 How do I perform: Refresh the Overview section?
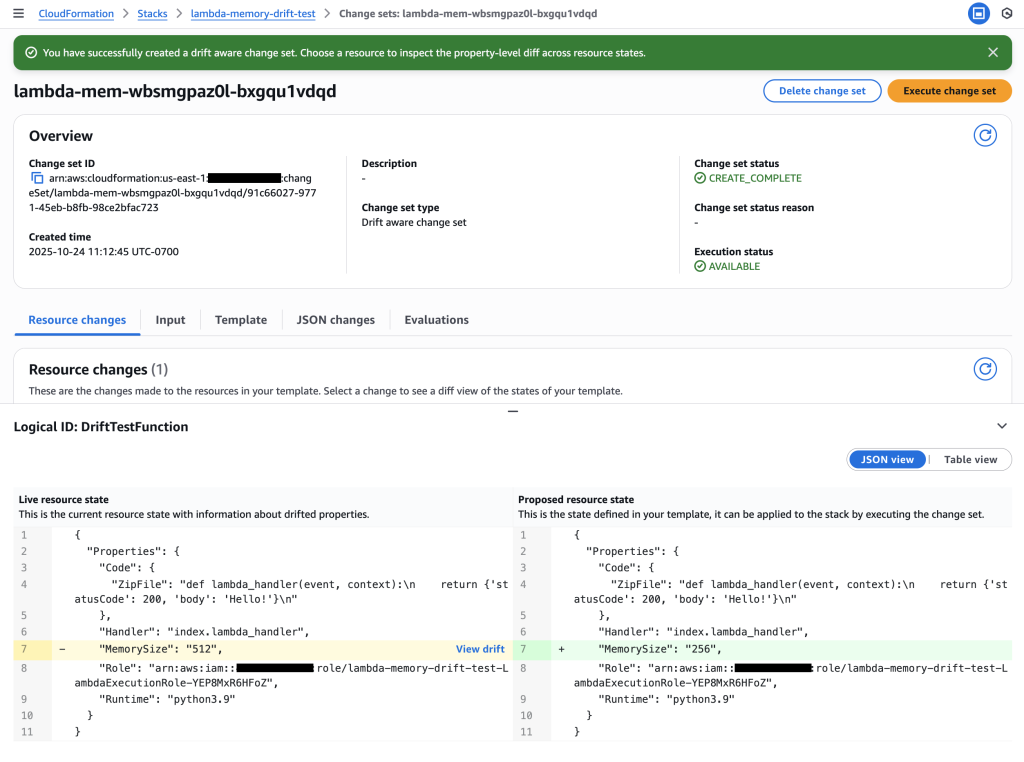(985, 136)
